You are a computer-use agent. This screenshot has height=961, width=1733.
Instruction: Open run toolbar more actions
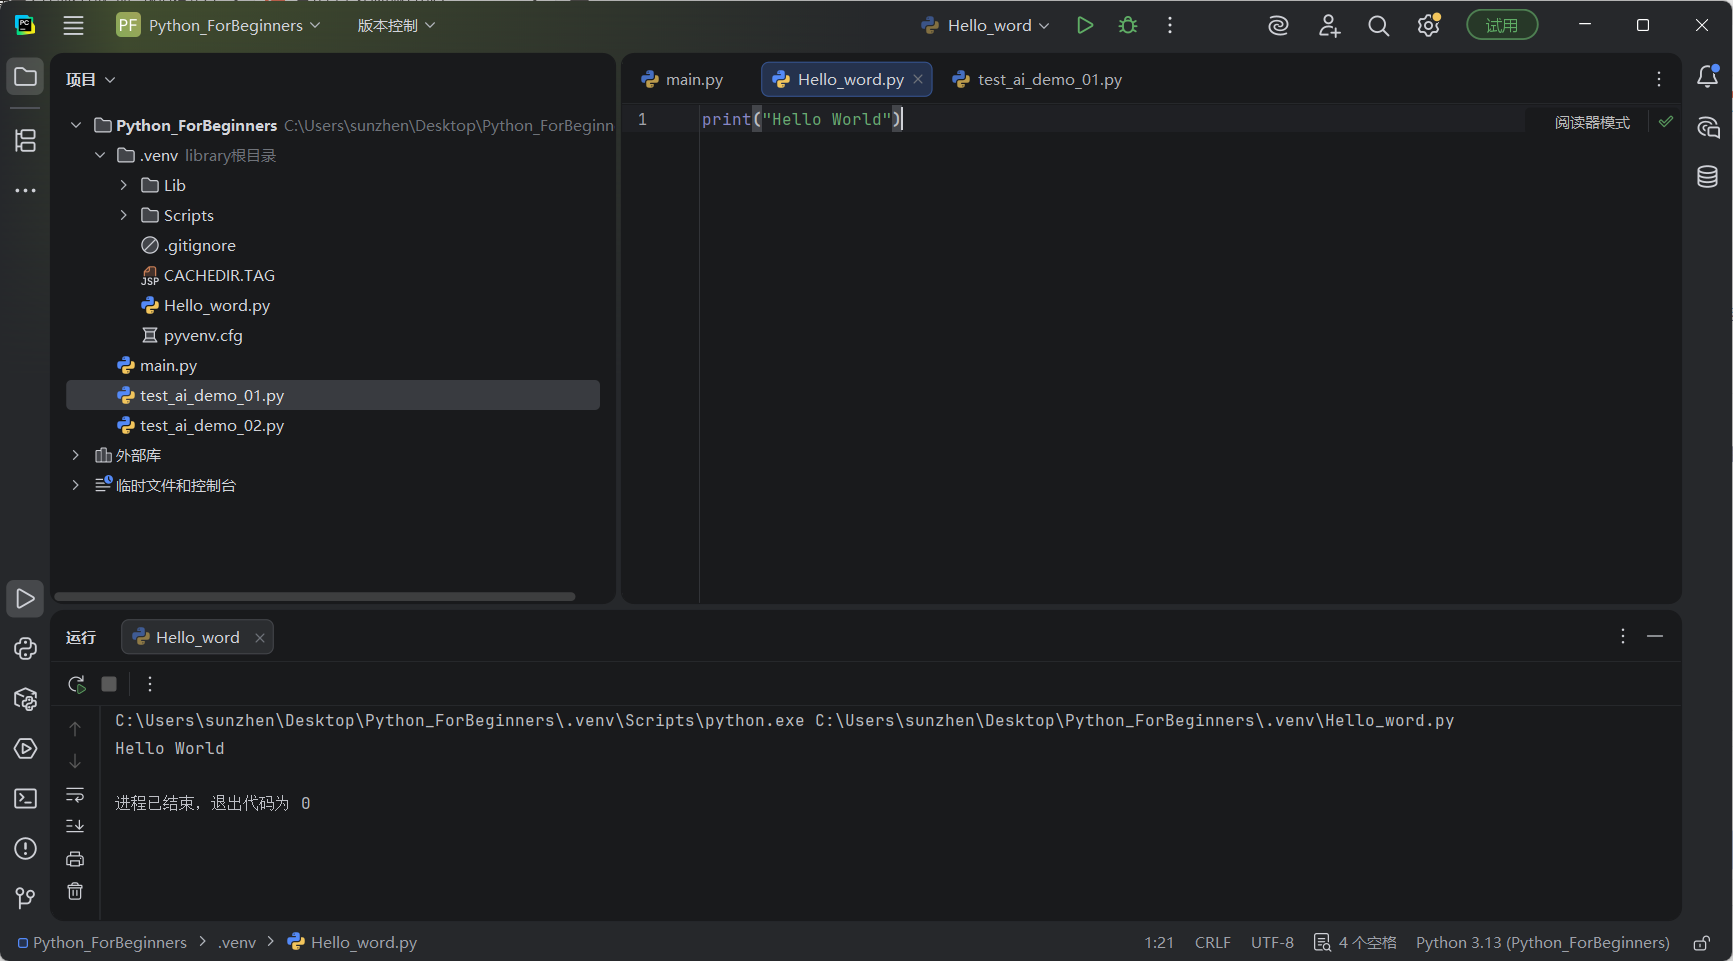[150, 684]
